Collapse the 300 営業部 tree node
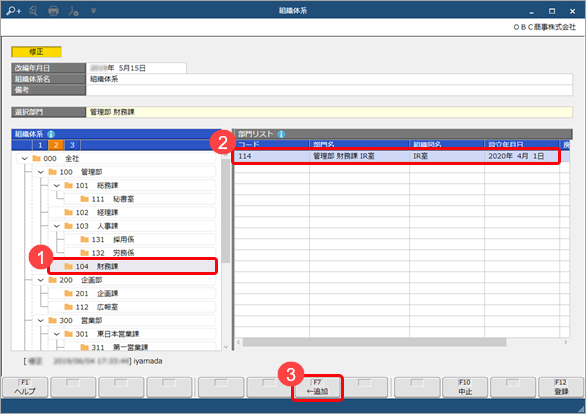Viewport: 586px width, 414px height. (41, 321)
